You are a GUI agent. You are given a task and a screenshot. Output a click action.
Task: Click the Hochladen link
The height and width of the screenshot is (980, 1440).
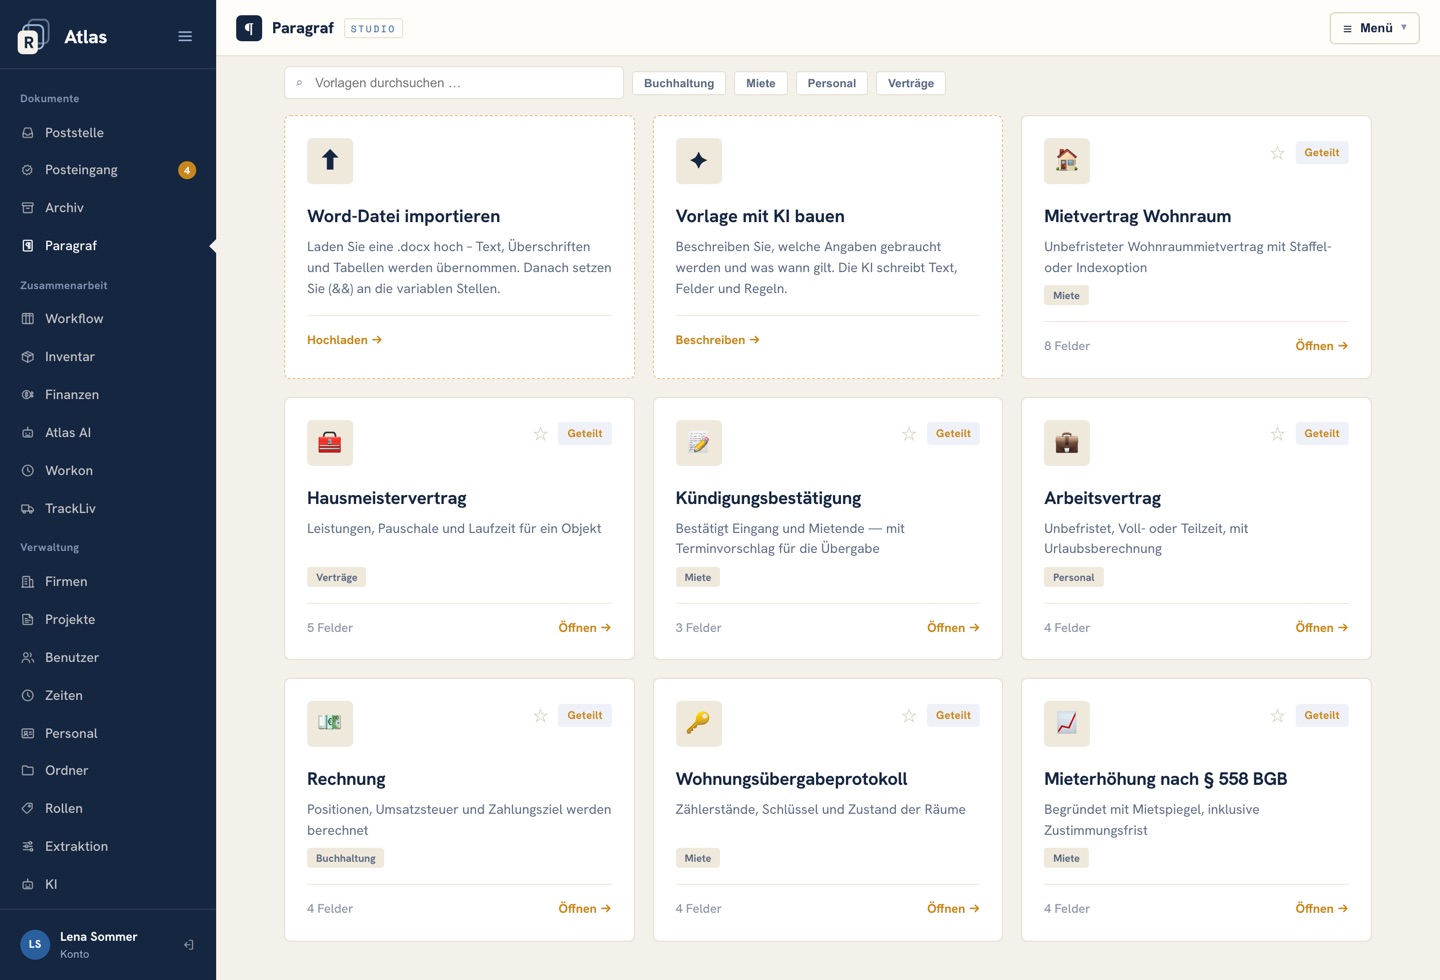(x=345, y=340)
